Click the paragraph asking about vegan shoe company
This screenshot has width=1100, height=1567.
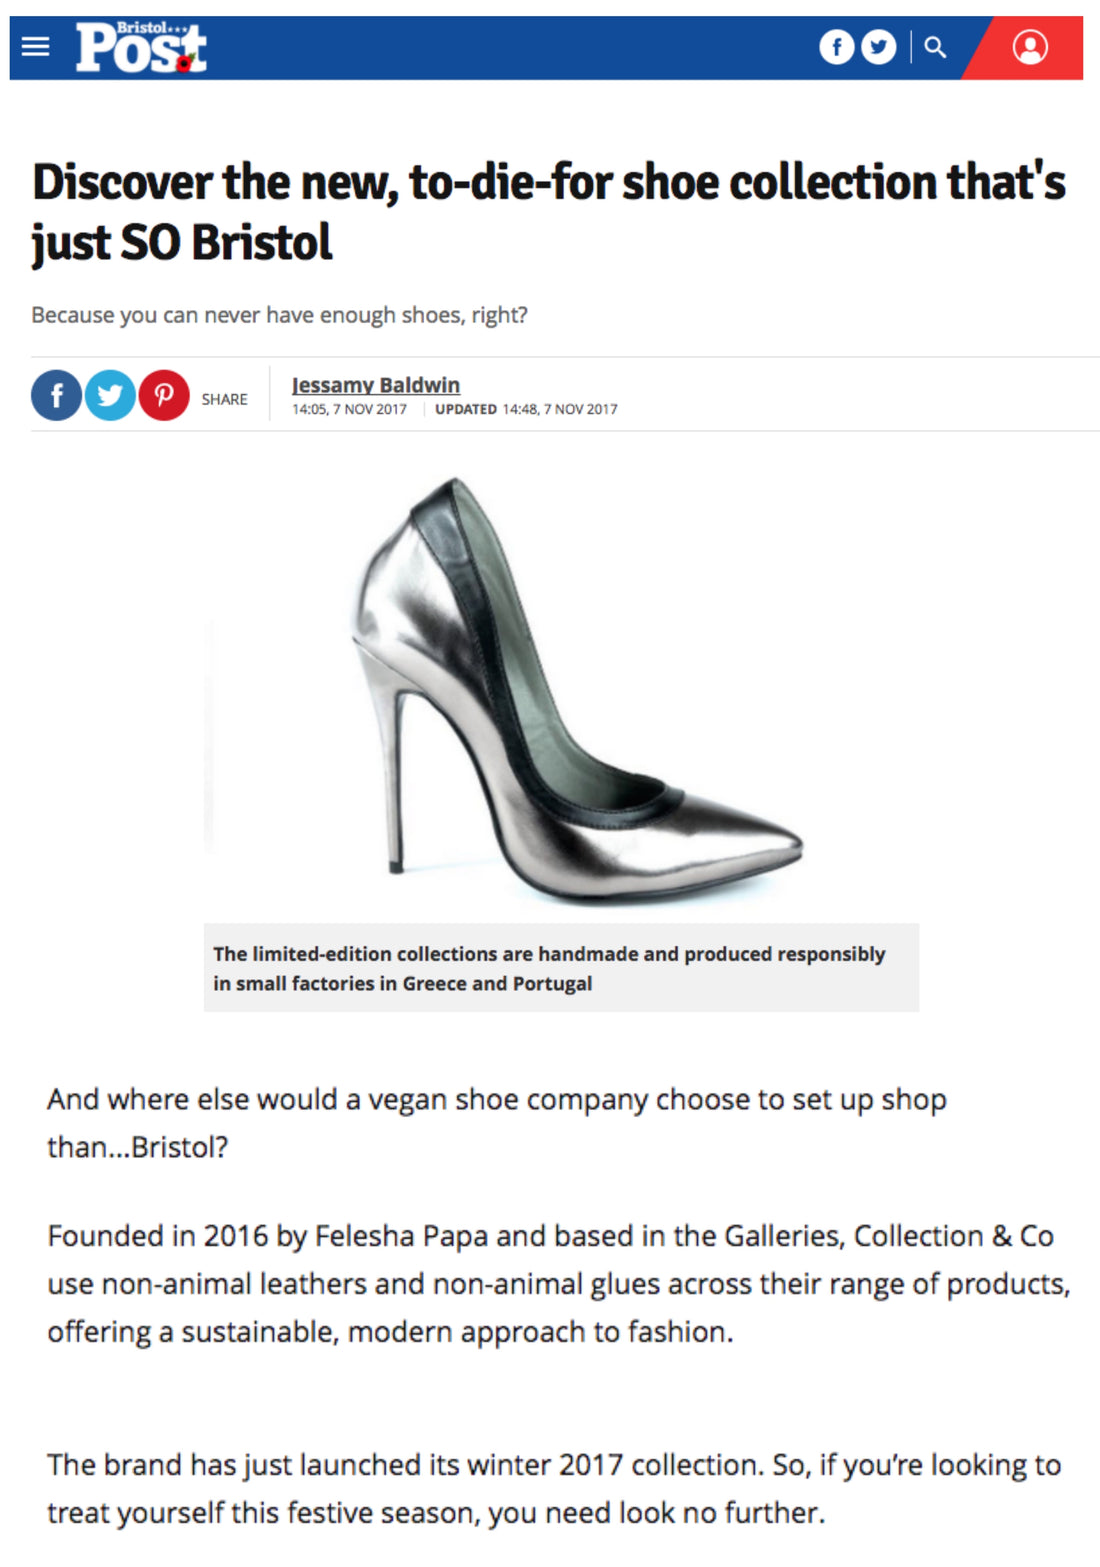(x=496, y=1122)
